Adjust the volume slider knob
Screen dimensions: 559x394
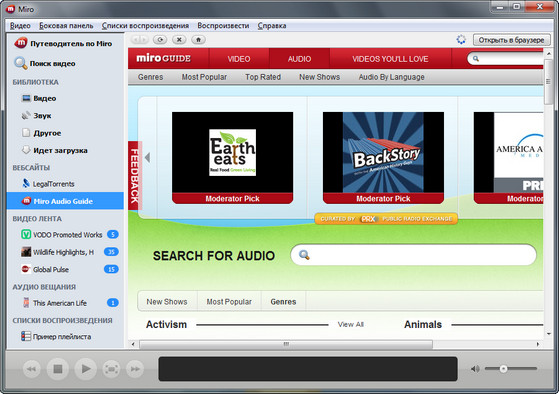click(503, 368)
